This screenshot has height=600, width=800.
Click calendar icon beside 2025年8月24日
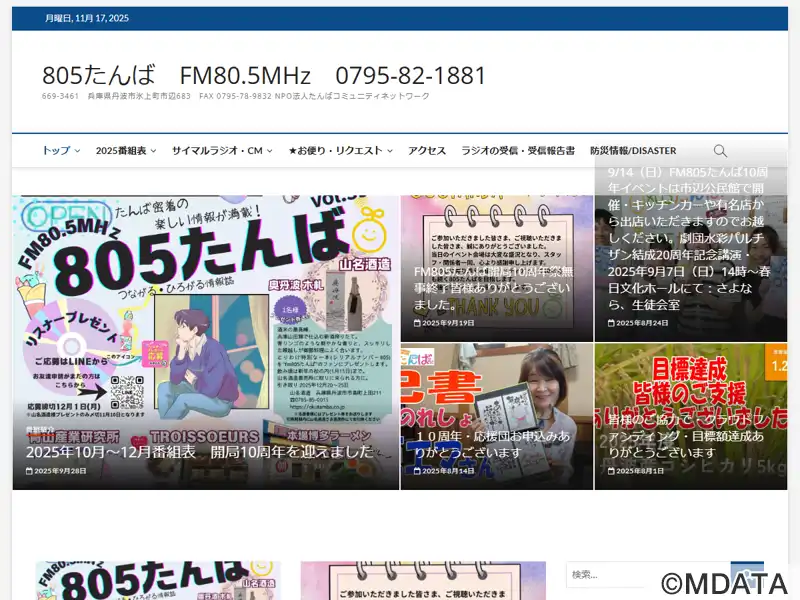[x=611, y=323]
